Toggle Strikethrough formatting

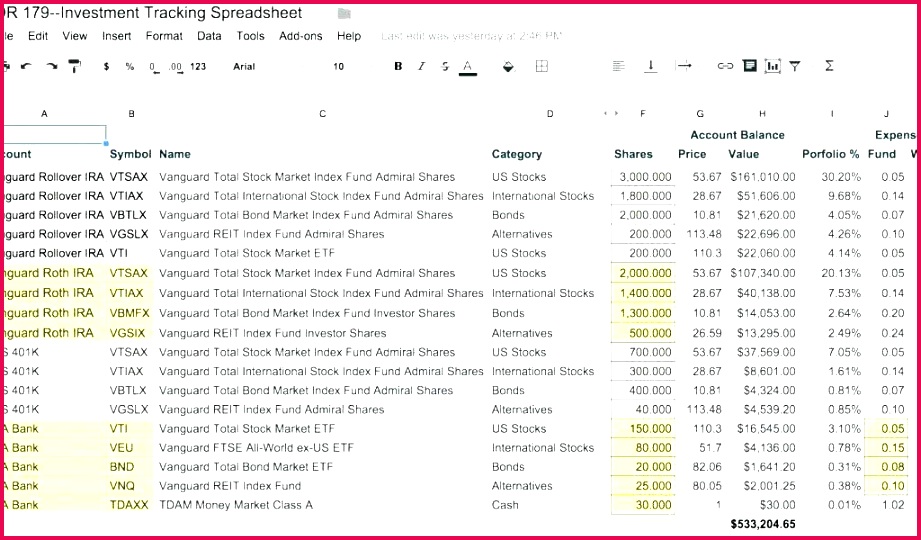tap(445, 66)
